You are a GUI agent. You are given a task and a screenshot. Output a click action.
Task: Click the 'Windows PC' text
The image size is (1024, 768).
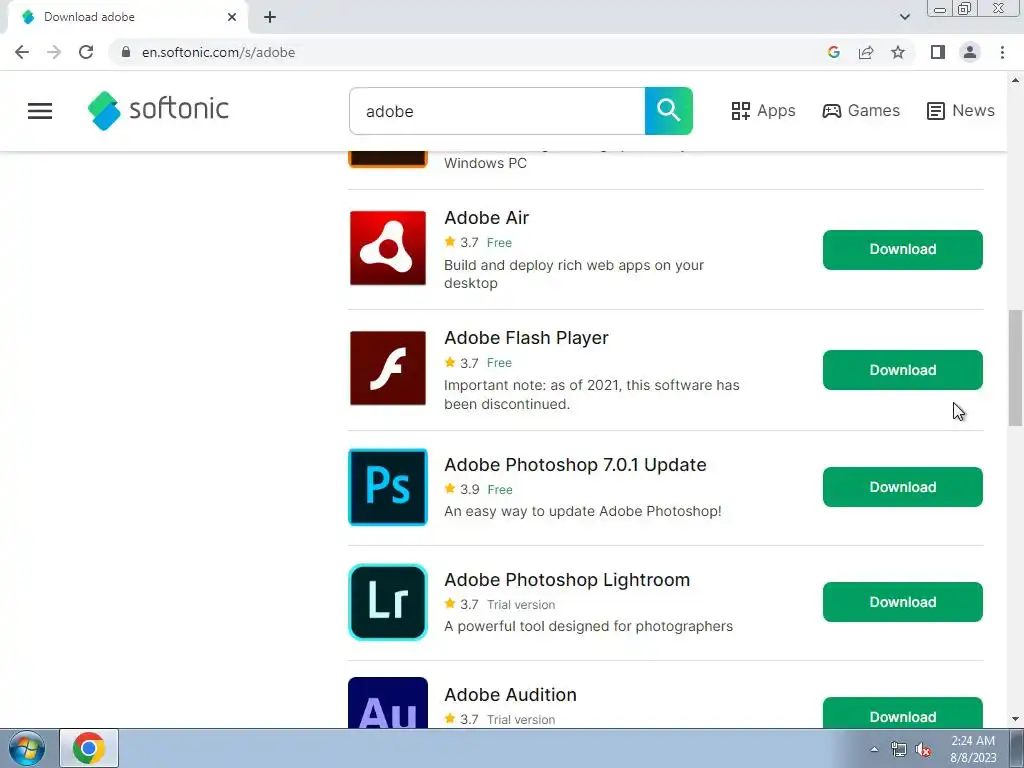[485, 163]
